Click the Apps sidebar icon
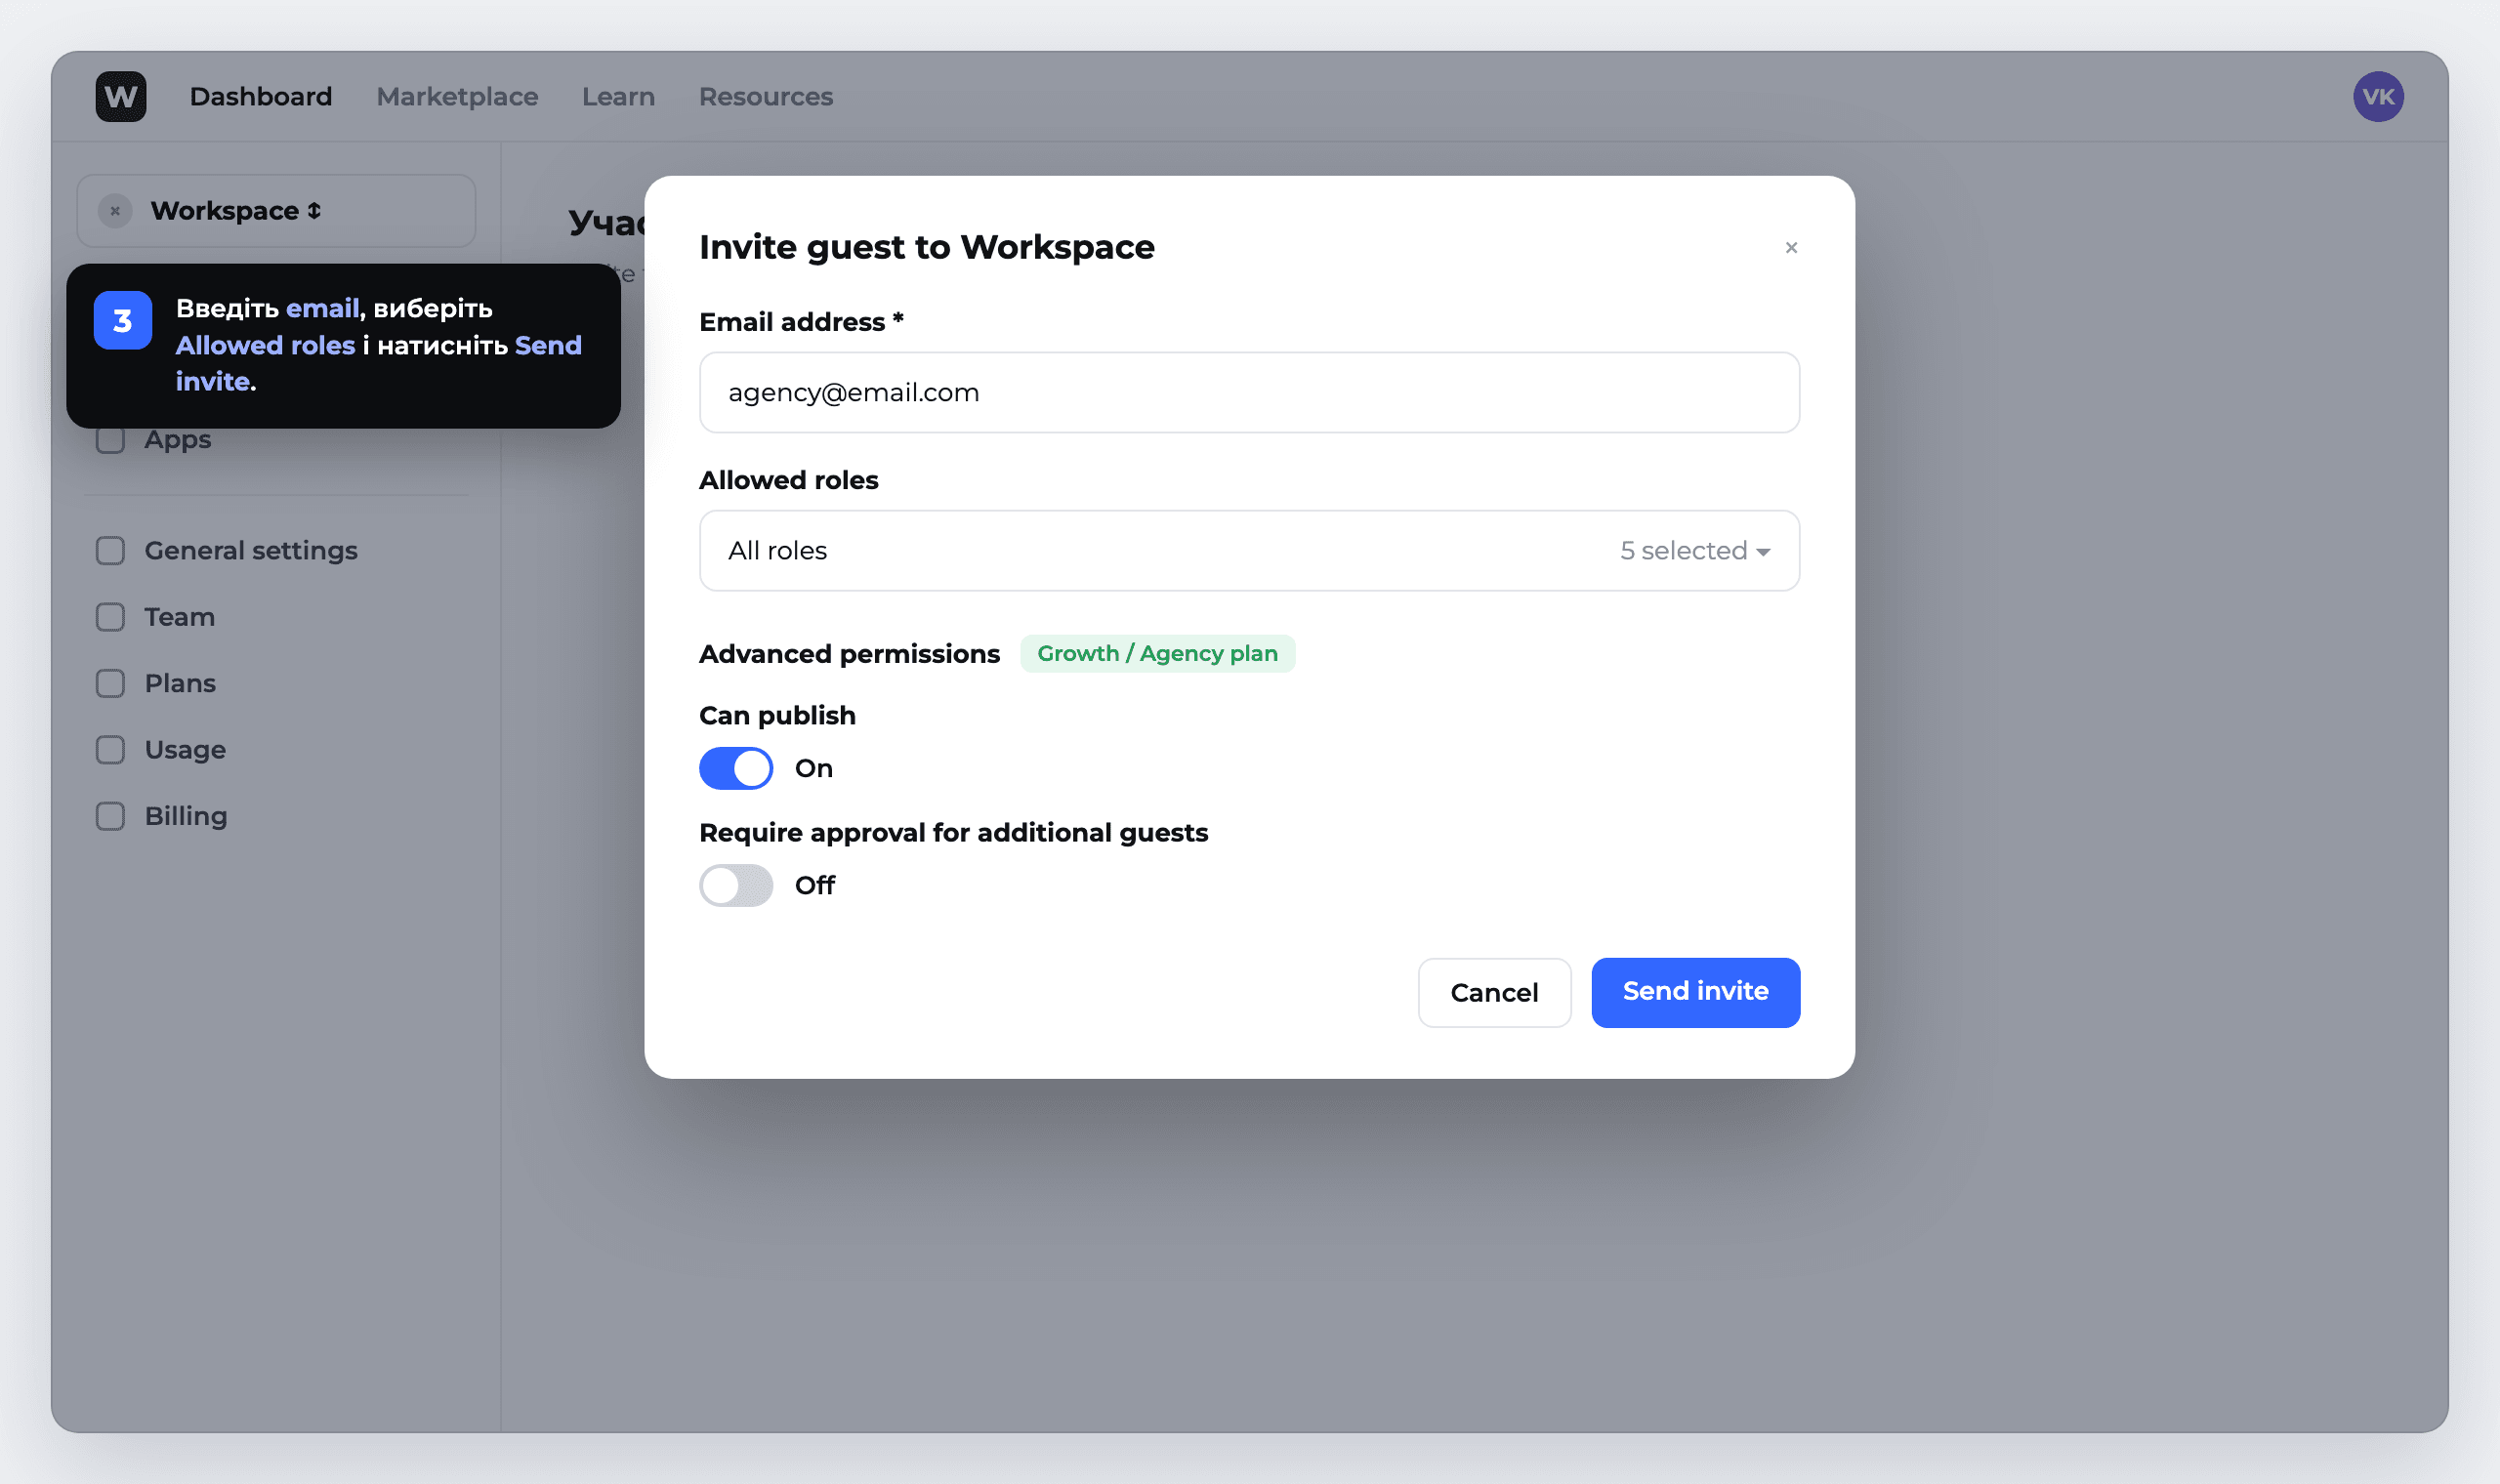The height and width of the screenshot is (1484, 2500). (x=110, y=440)
